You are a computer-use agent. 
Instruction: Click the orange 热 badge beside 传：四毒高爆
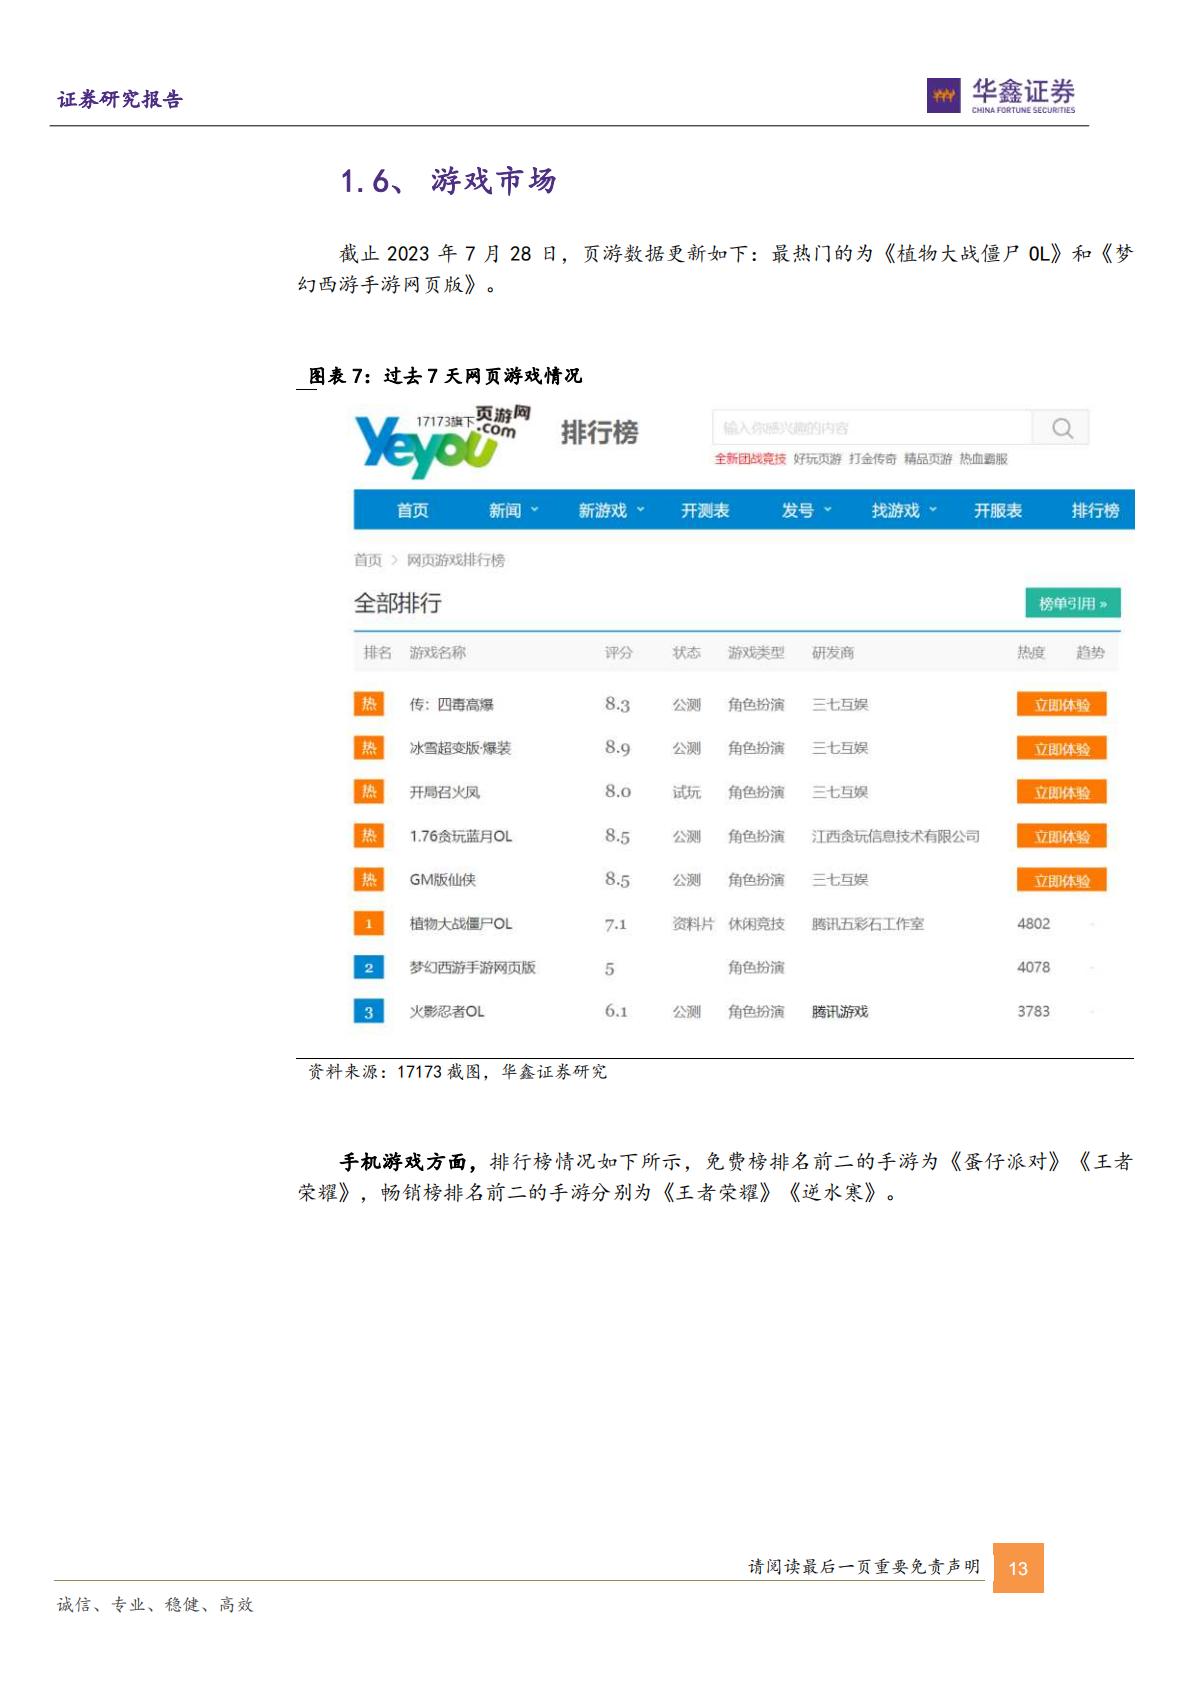click(369, 704)
